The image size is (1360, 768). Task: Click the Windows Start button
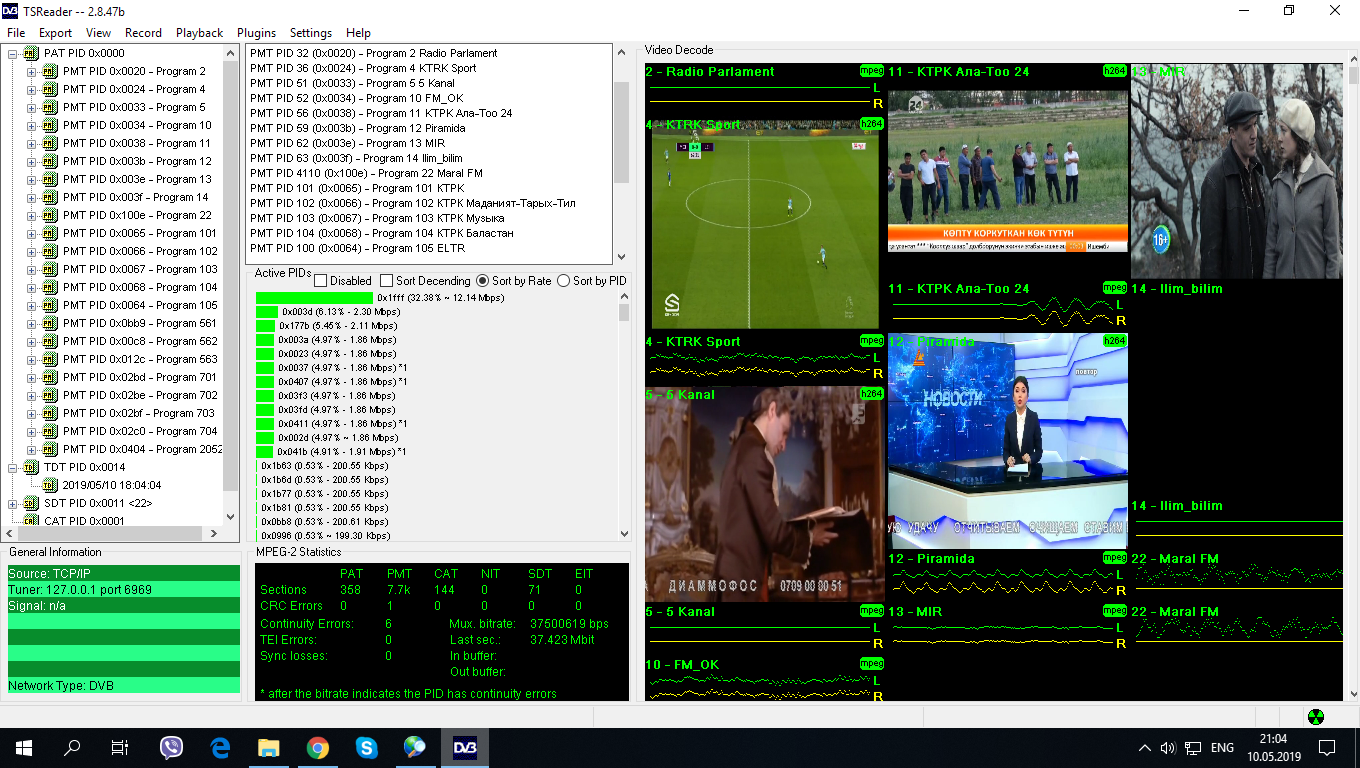(24, 747)
